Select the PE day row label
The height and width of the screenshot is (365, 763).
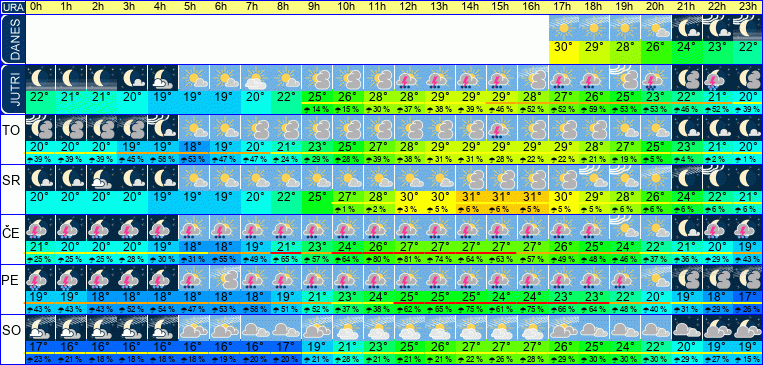pyautogui.click(x=12, y=281)
